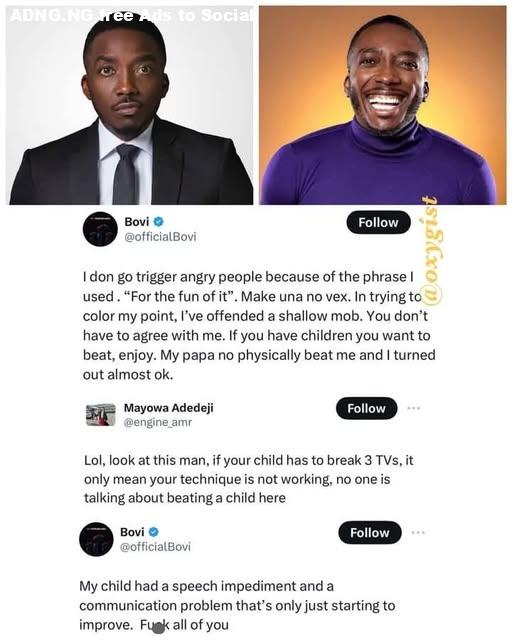Follow Mayowa Adedeji account
The height and width of the screenshot is (640, 512).
pyautogui.click(x=366, y=408)
